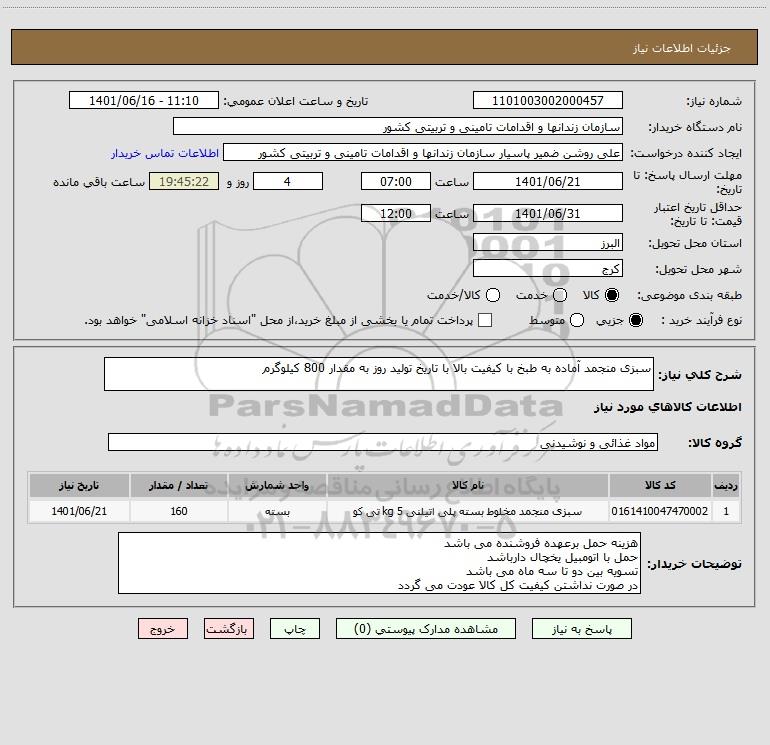Select the کالا/خدمت radio button
The width and height of the screenshot is (770, 745).
(x=493, y=295)
